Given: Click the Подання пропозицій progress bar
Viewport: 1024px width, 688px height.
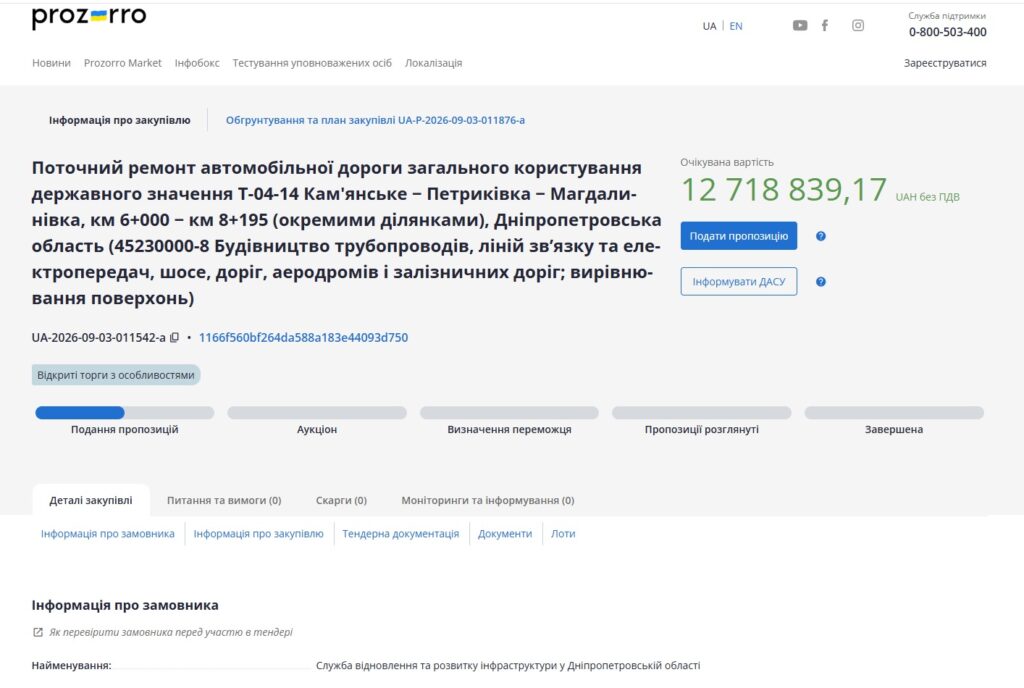Looking at the screenshot, I should coord(125,413).
